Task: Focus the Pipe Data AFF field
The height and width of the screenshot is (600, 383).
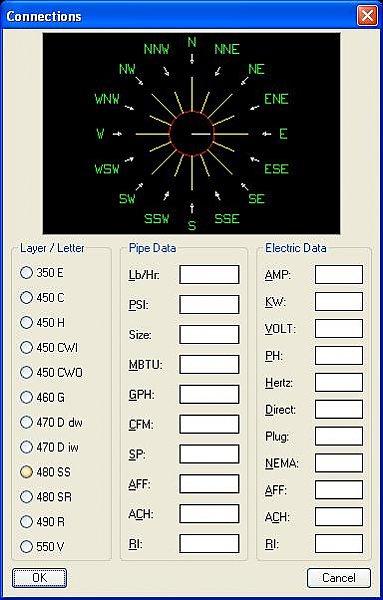Action: pos(209,484)
